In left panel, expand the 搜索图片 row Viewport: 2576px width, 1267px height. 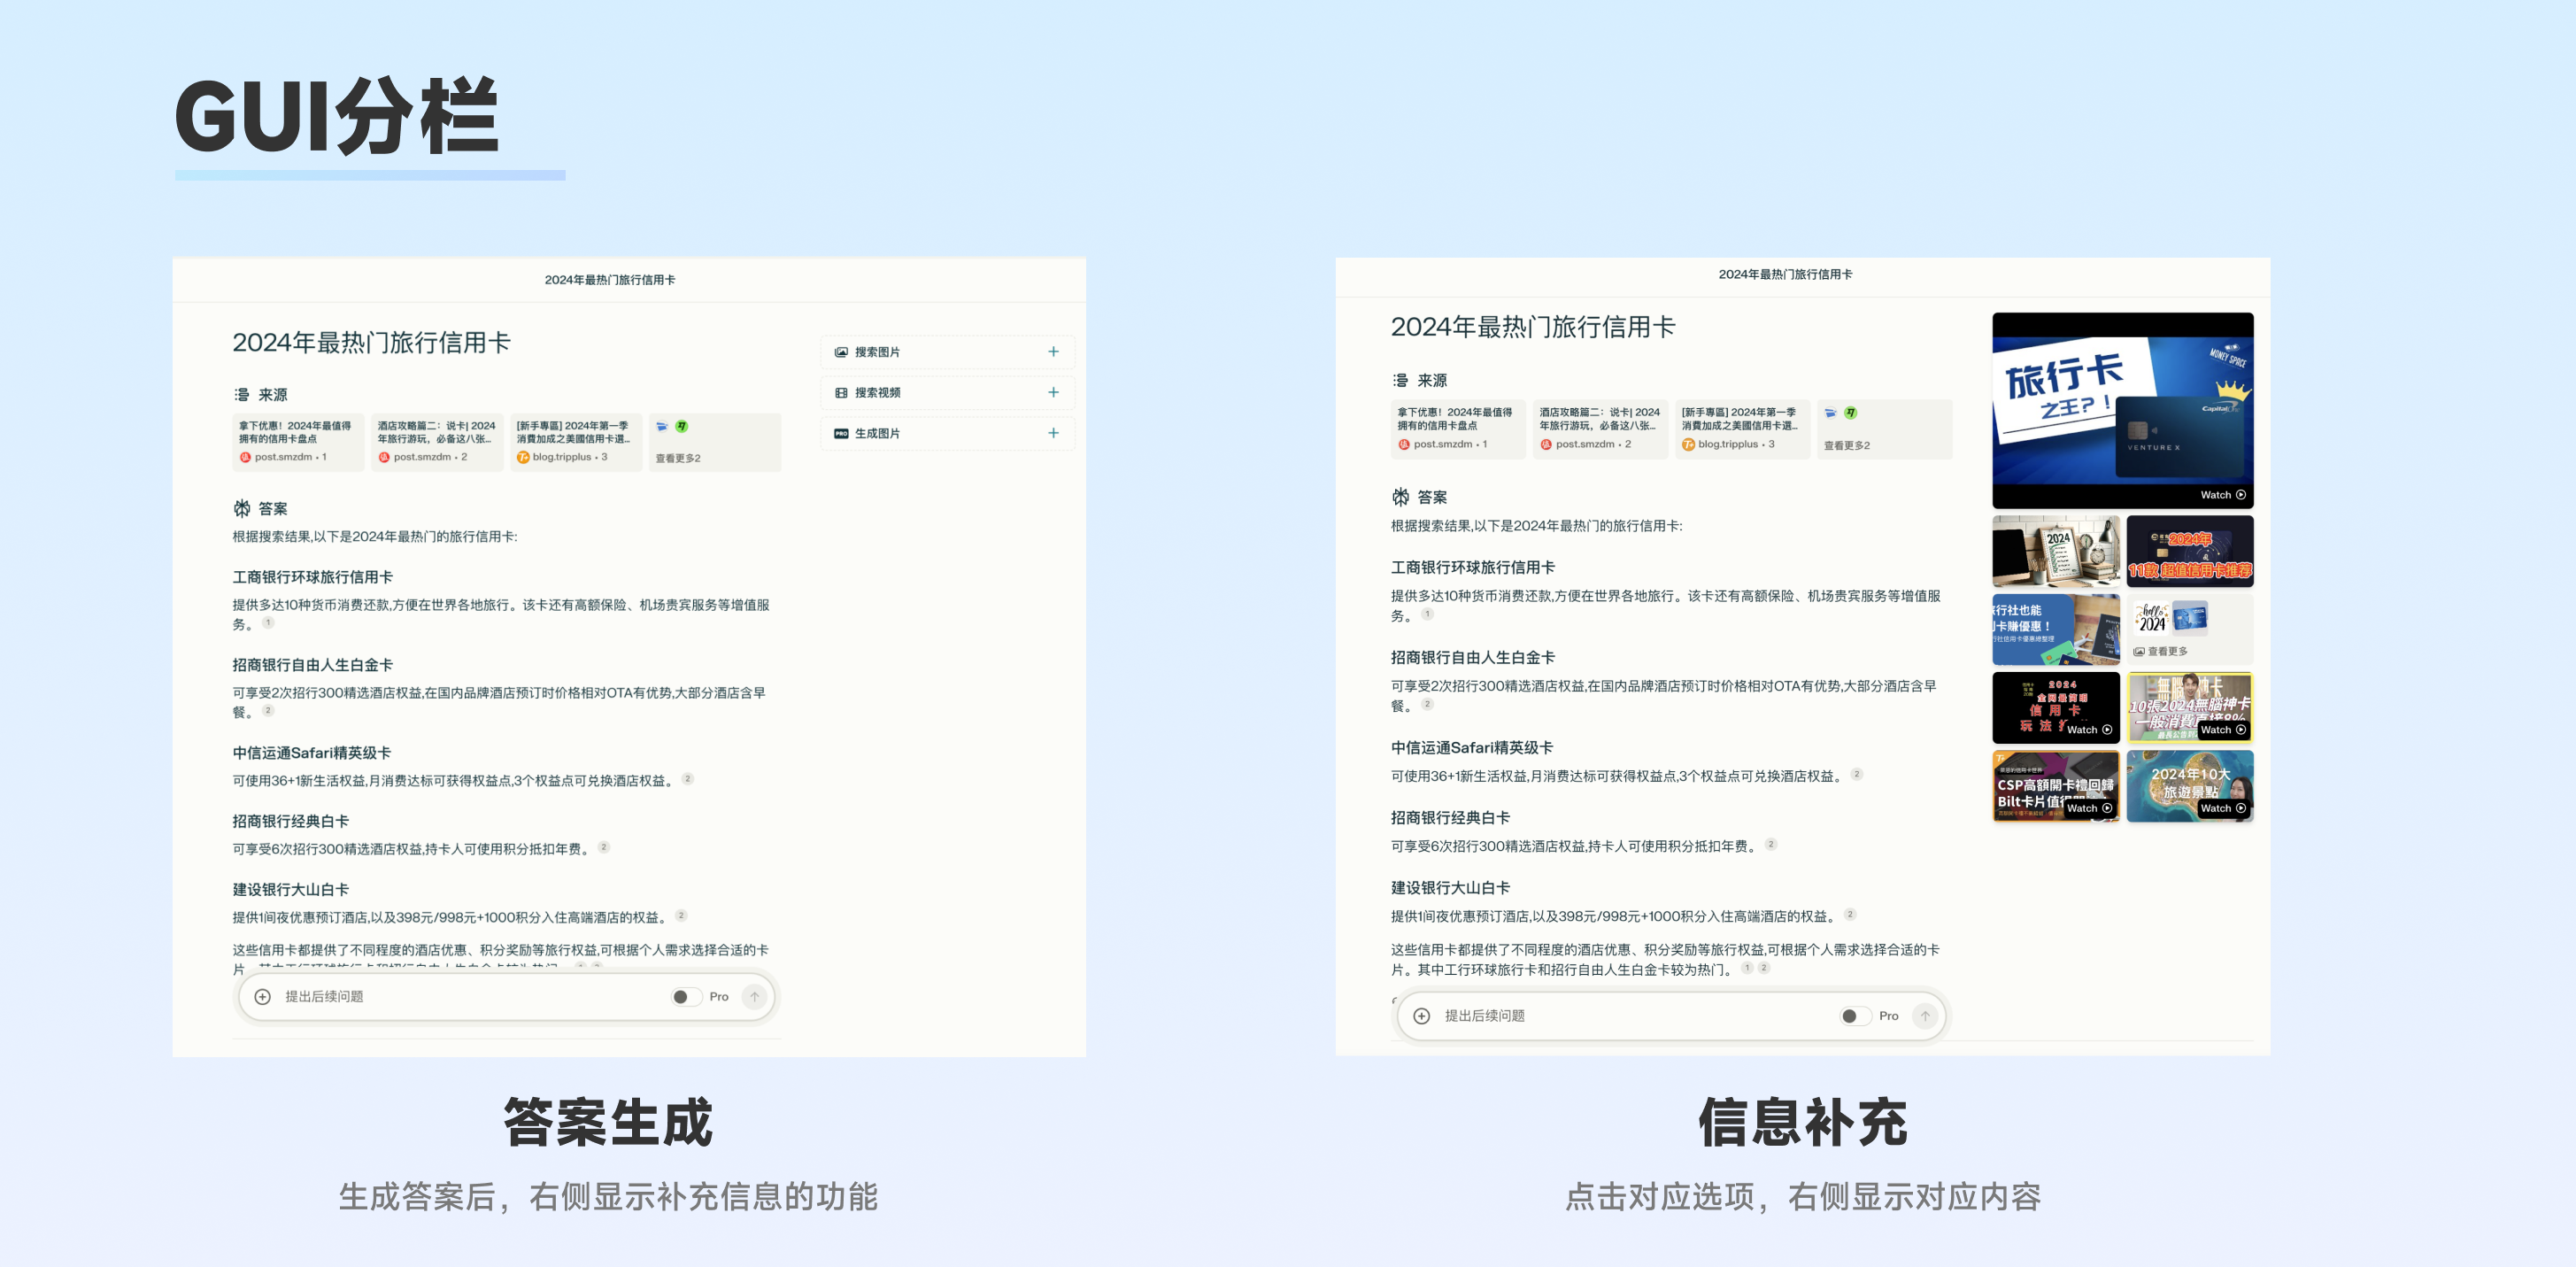(x=947, y=352)
